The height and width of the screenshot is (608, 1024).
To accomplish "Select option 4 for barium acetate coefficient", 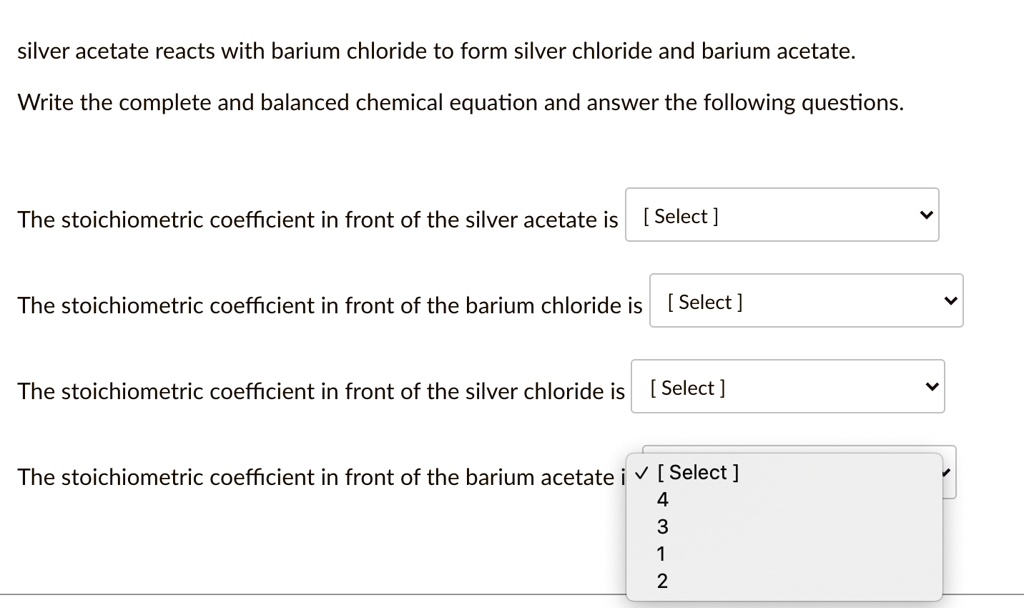I will coord(663,500).
